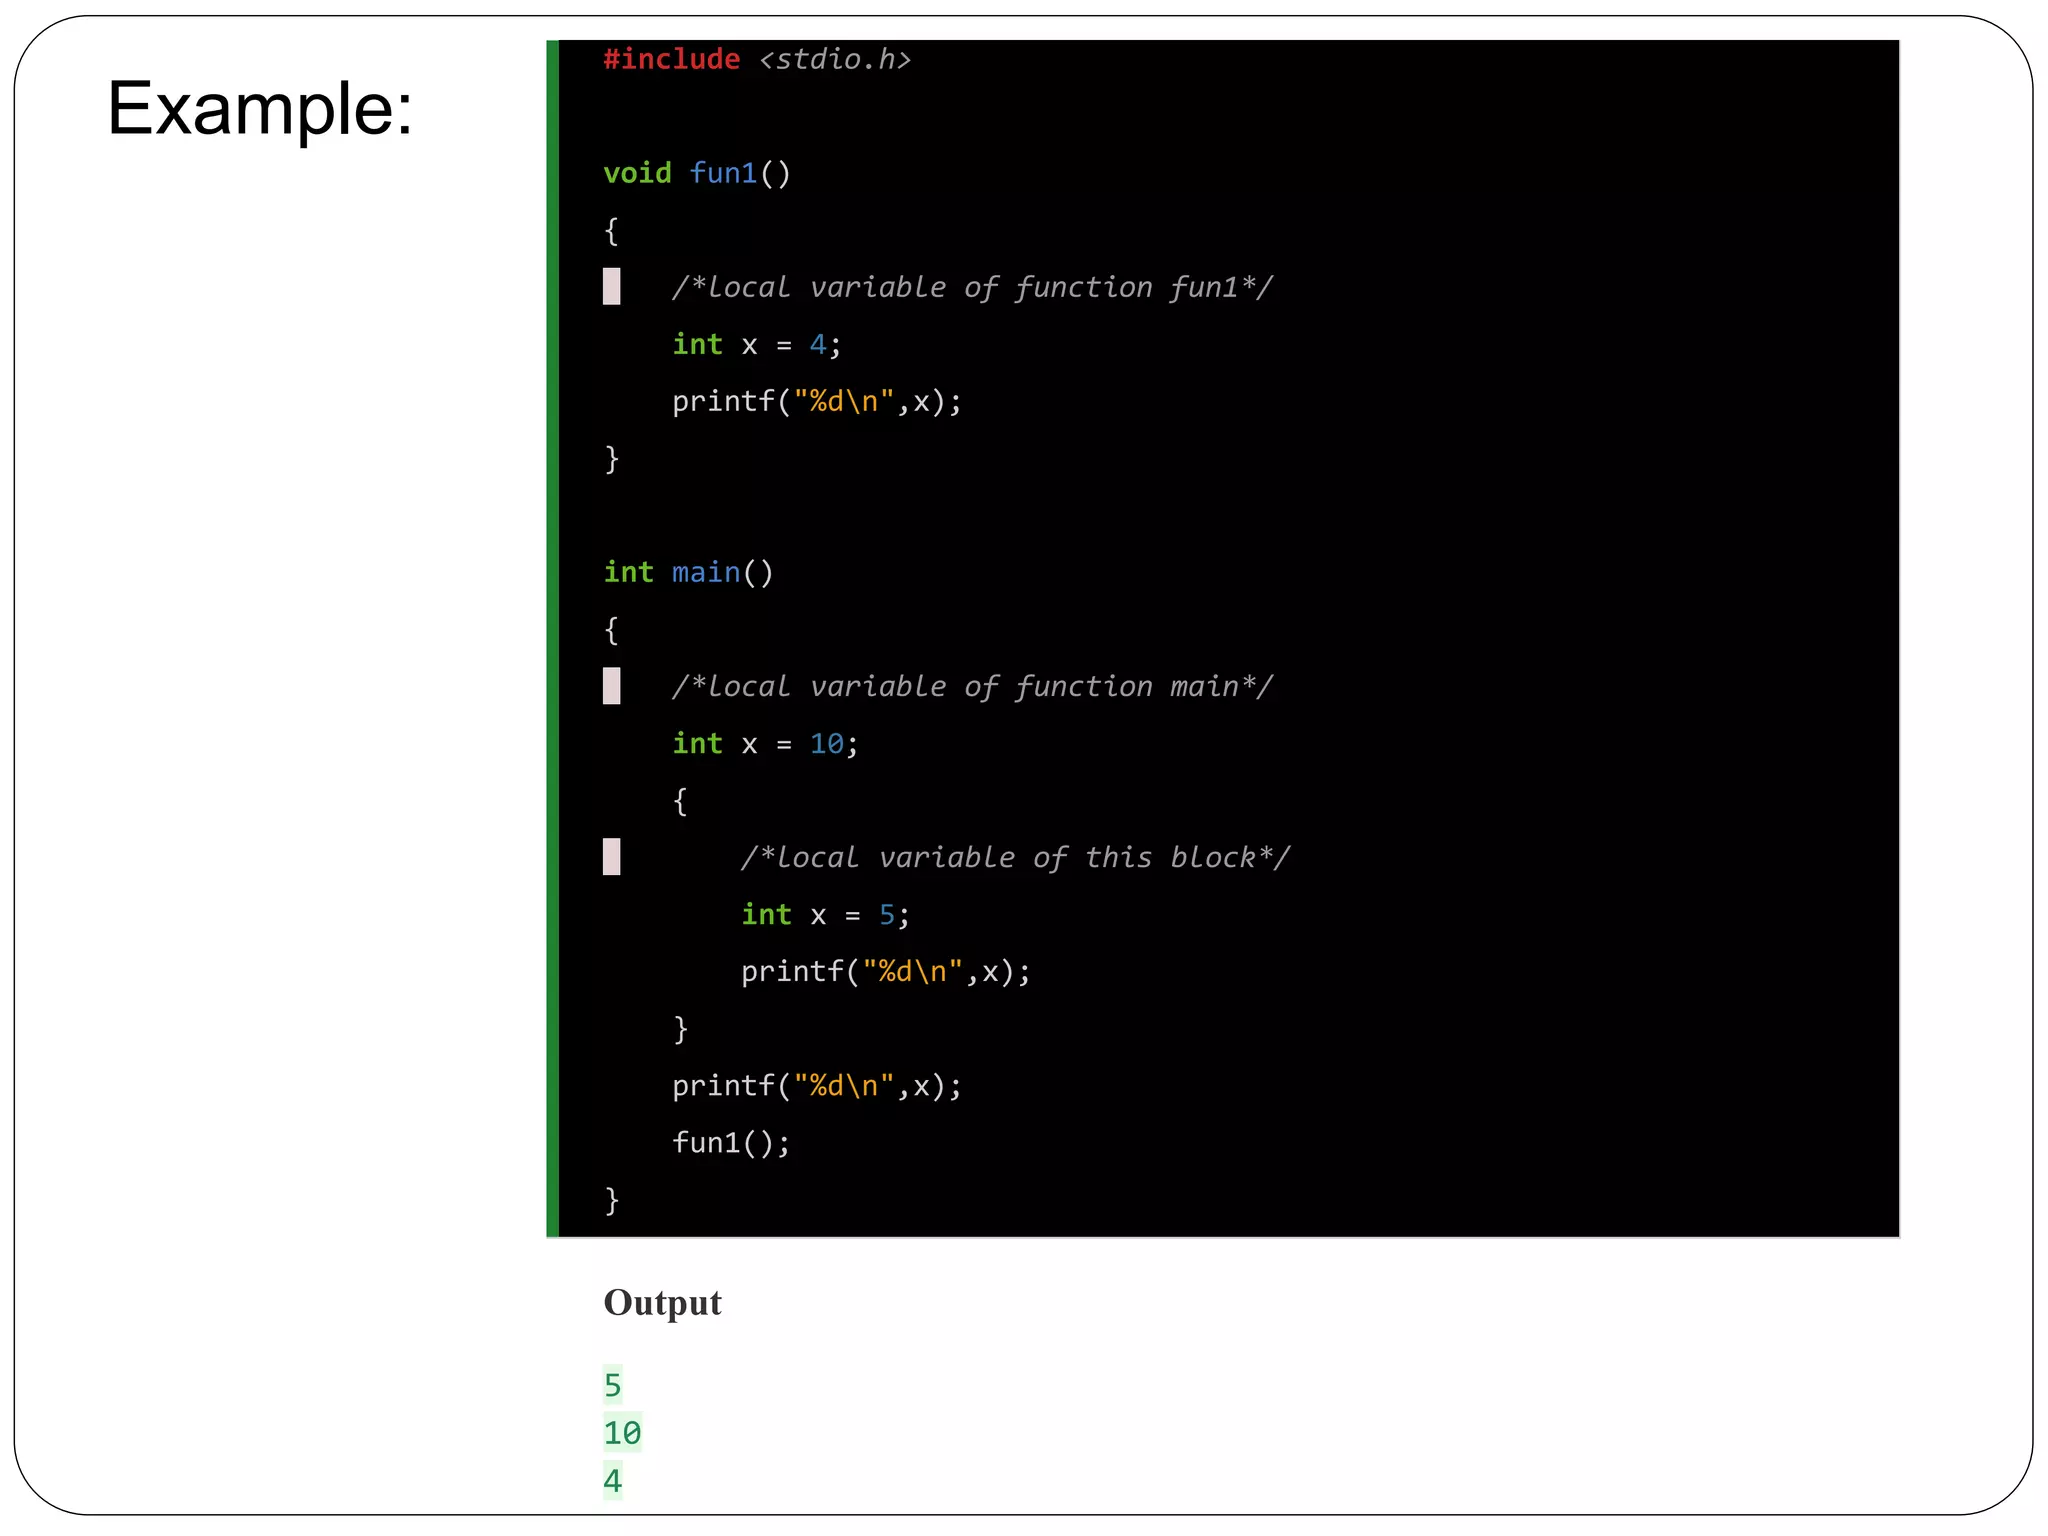The image size is (2048, 1536).
Task: Click the first output value 5
Action: point(612,1386)
